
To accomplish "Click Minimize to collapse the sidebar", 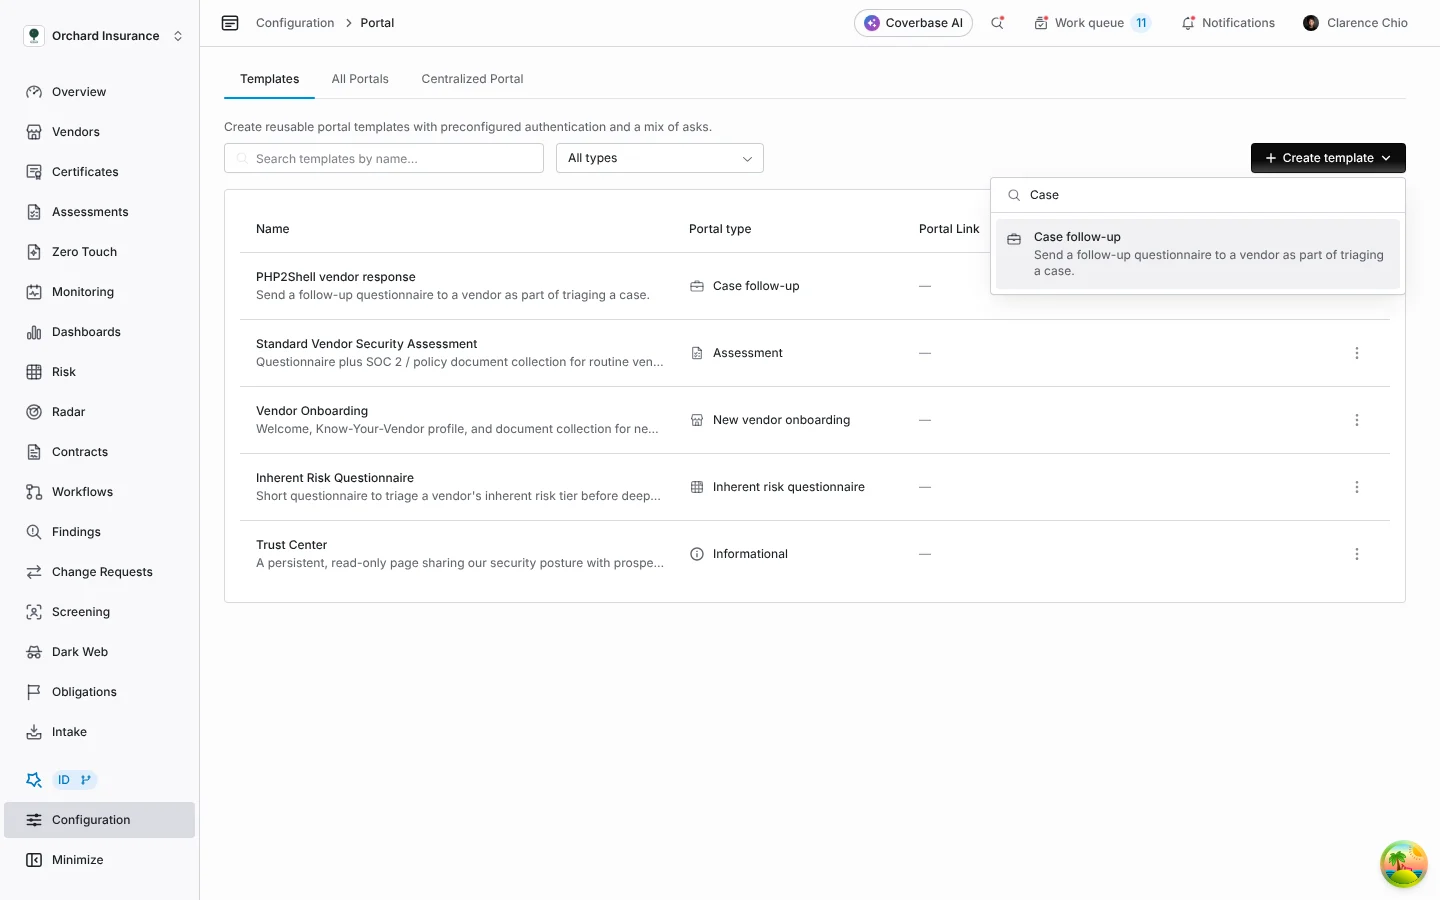I will pos(99,860).
